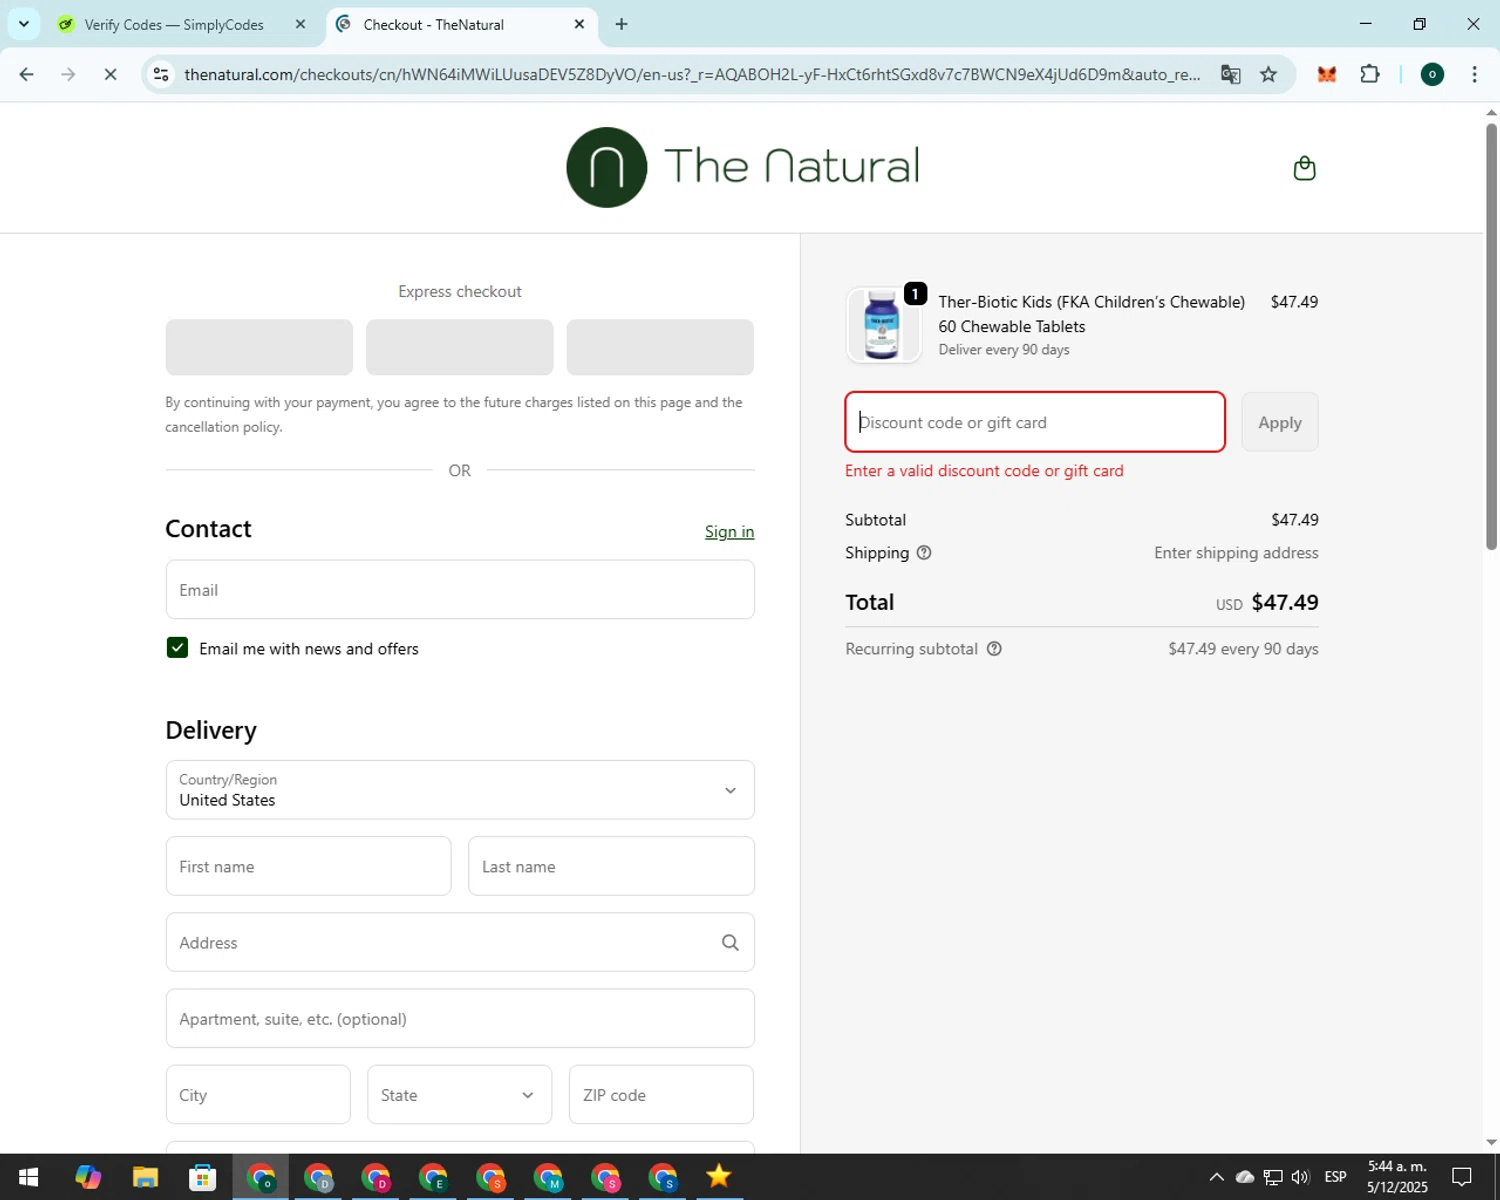Uncheck Email me with news and offers
The height and width of the screenshot is (1200, 1500).
(x=177, y=648)
